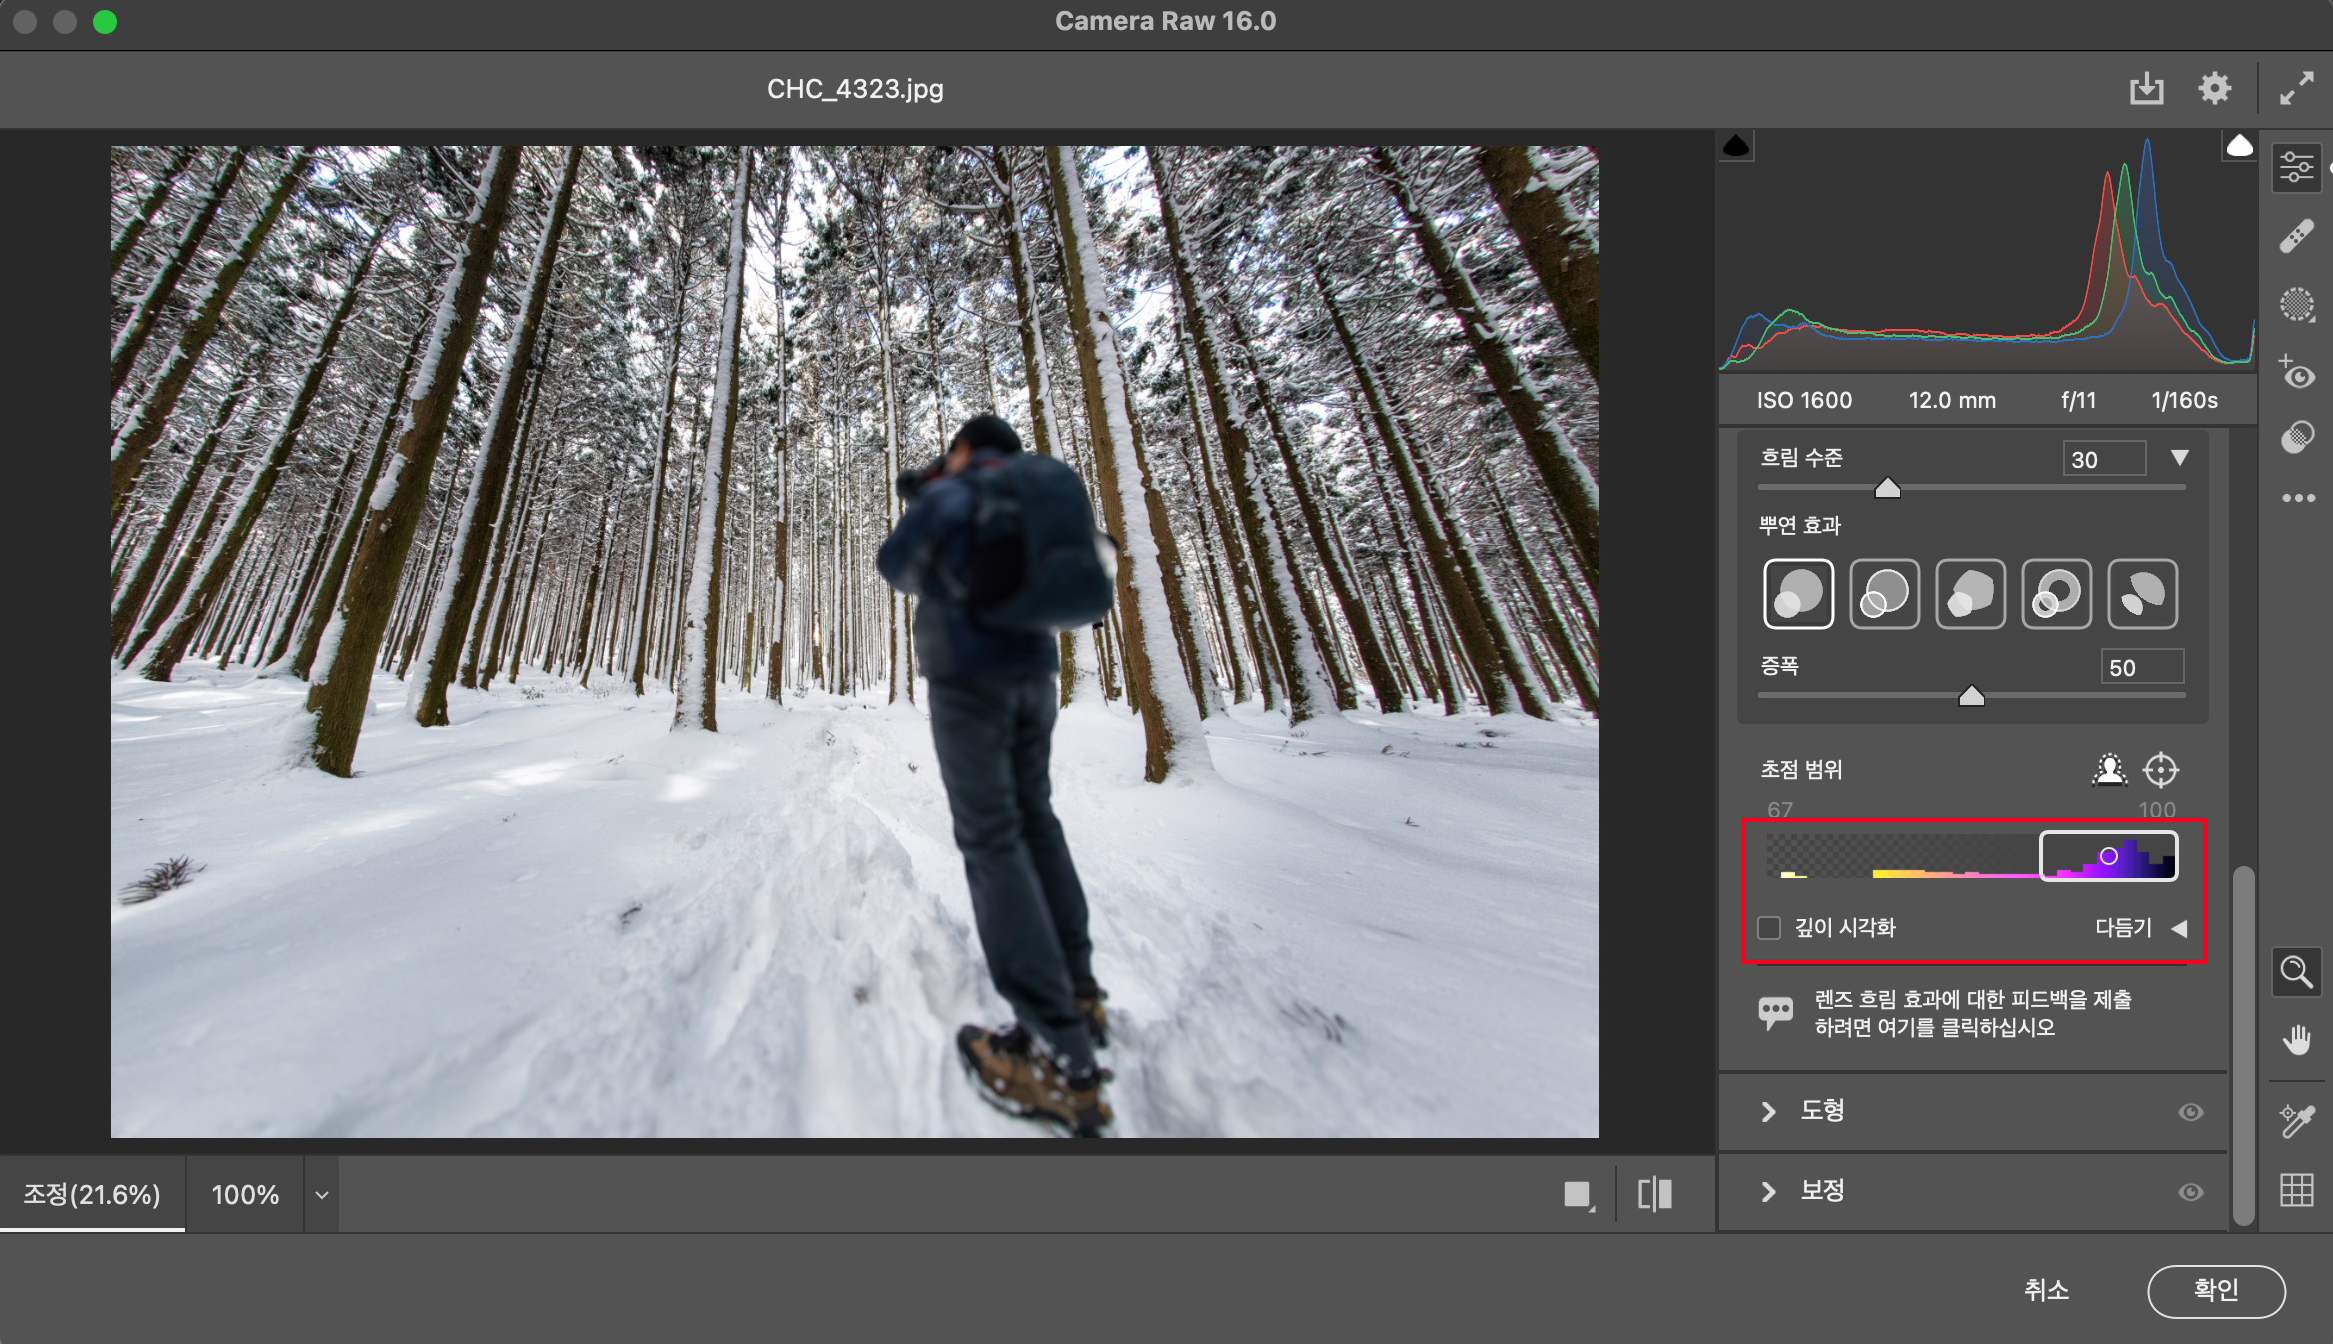The width and height of the screenshot is (2333, 1344).
Task: Enable the 깊이 시각화 checkbox
Action: tap(1769, 928)
